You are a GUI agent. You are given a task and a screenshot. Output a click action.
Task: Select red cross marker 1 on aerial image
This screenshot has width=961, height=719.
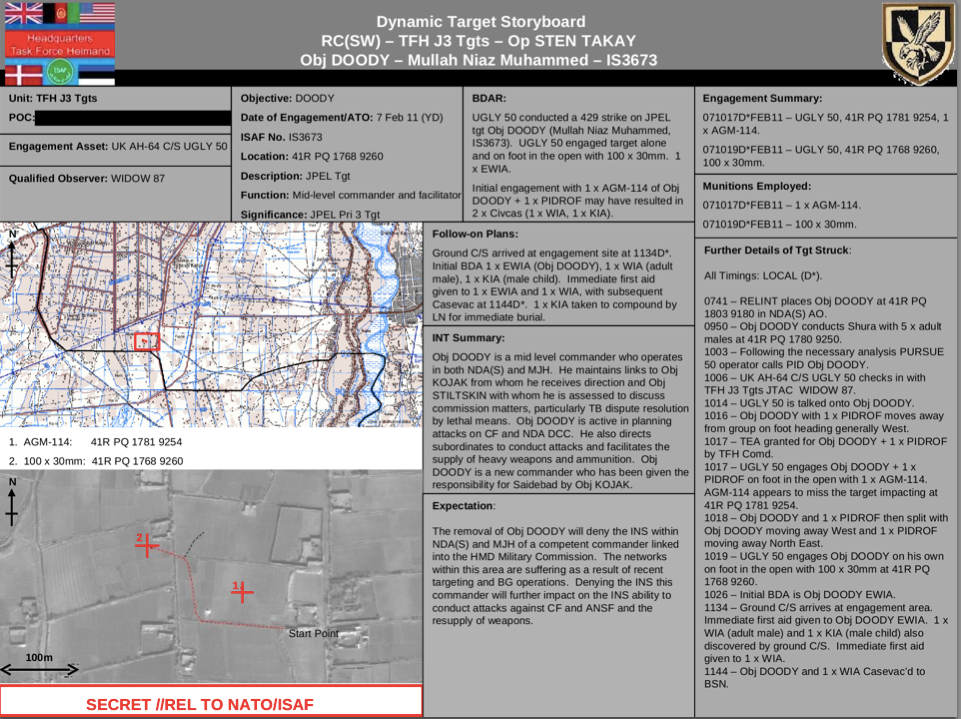pos(242,591)
